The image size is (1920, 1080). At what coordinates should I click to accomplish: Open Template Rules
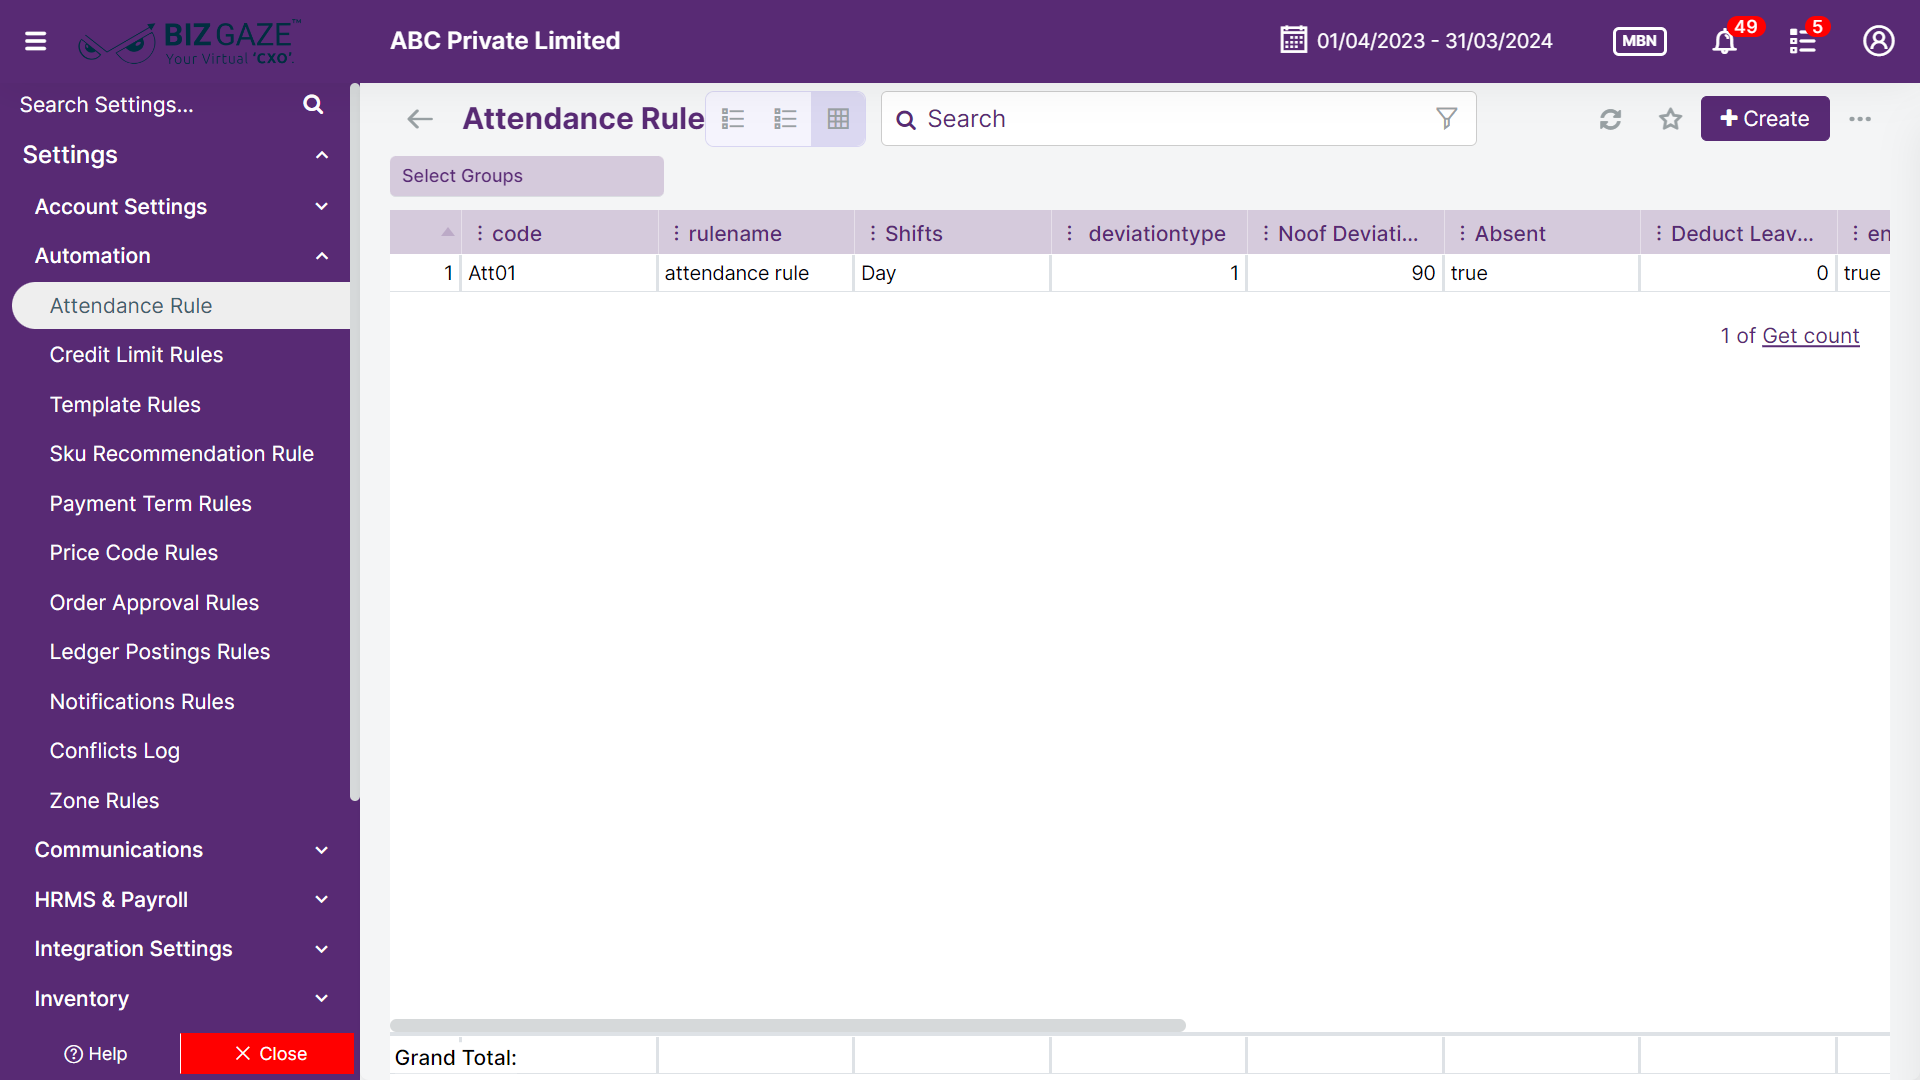click(x=125, y=405)
